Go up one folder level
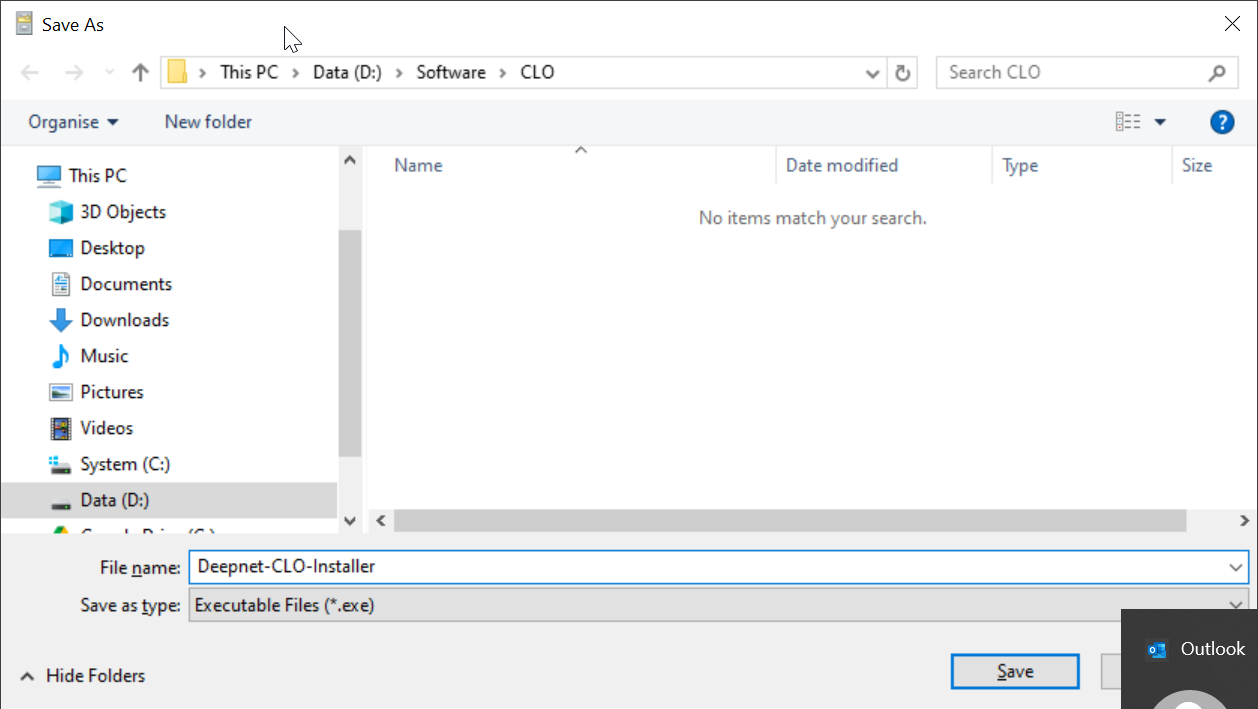Viewport: 1258px width, 709px height. point(140,72)
